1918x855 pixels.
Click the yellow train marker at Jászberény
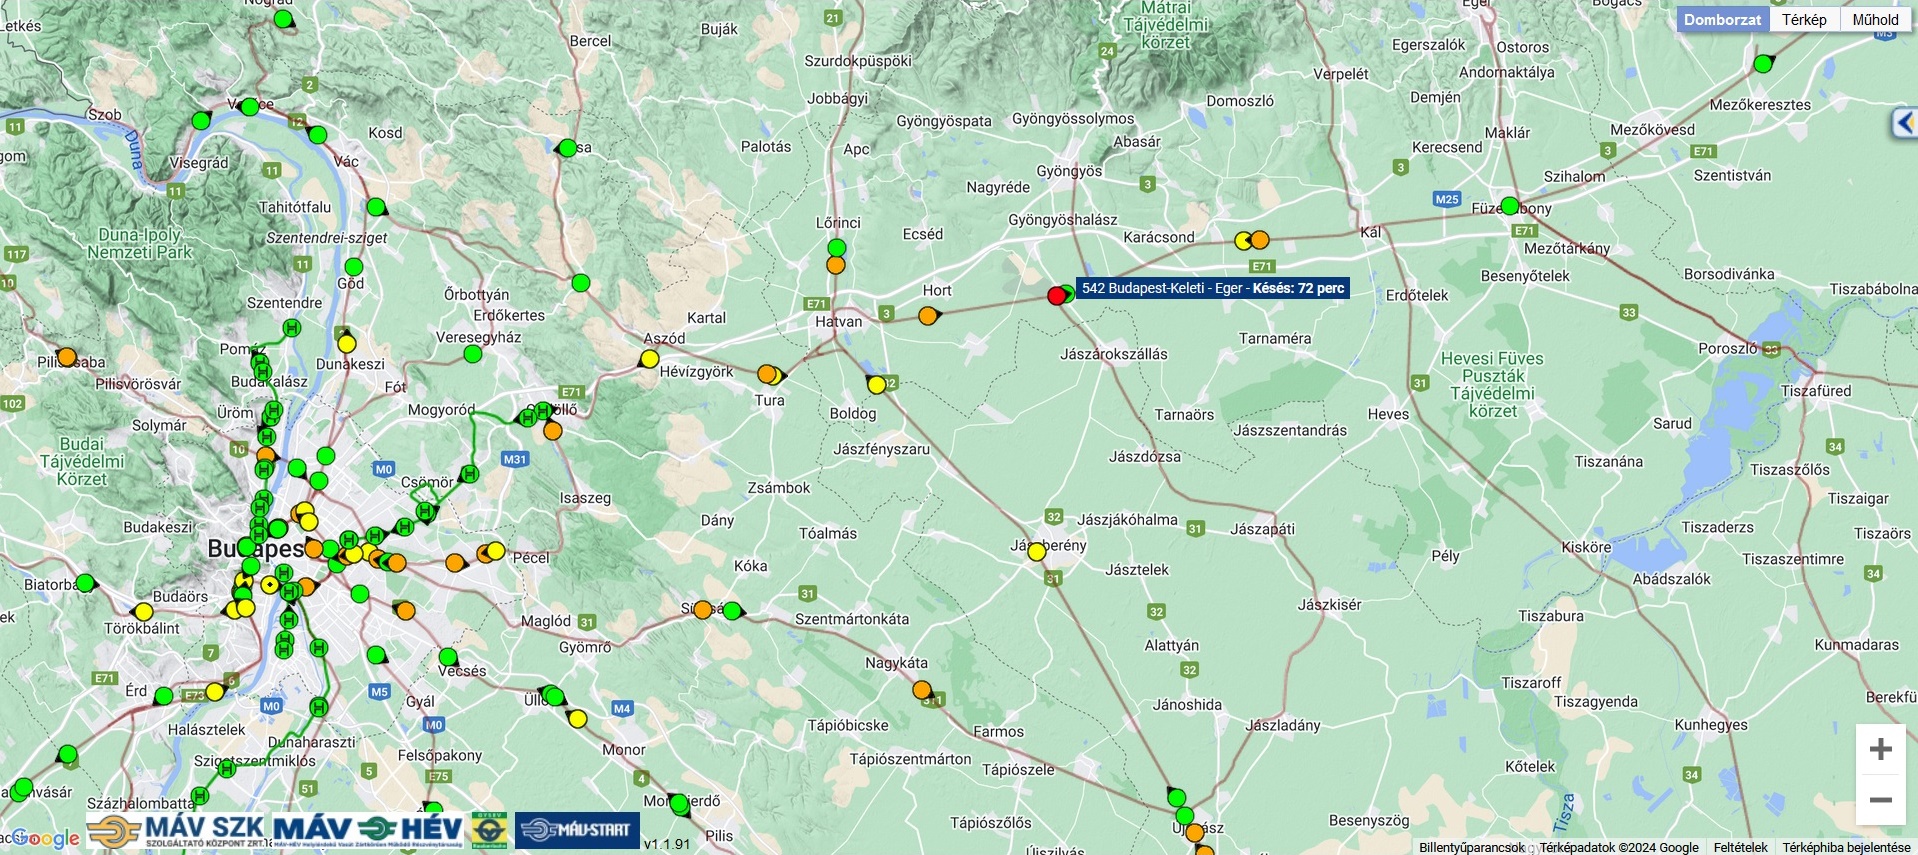pyautogui.click(x=1037, y=551)
